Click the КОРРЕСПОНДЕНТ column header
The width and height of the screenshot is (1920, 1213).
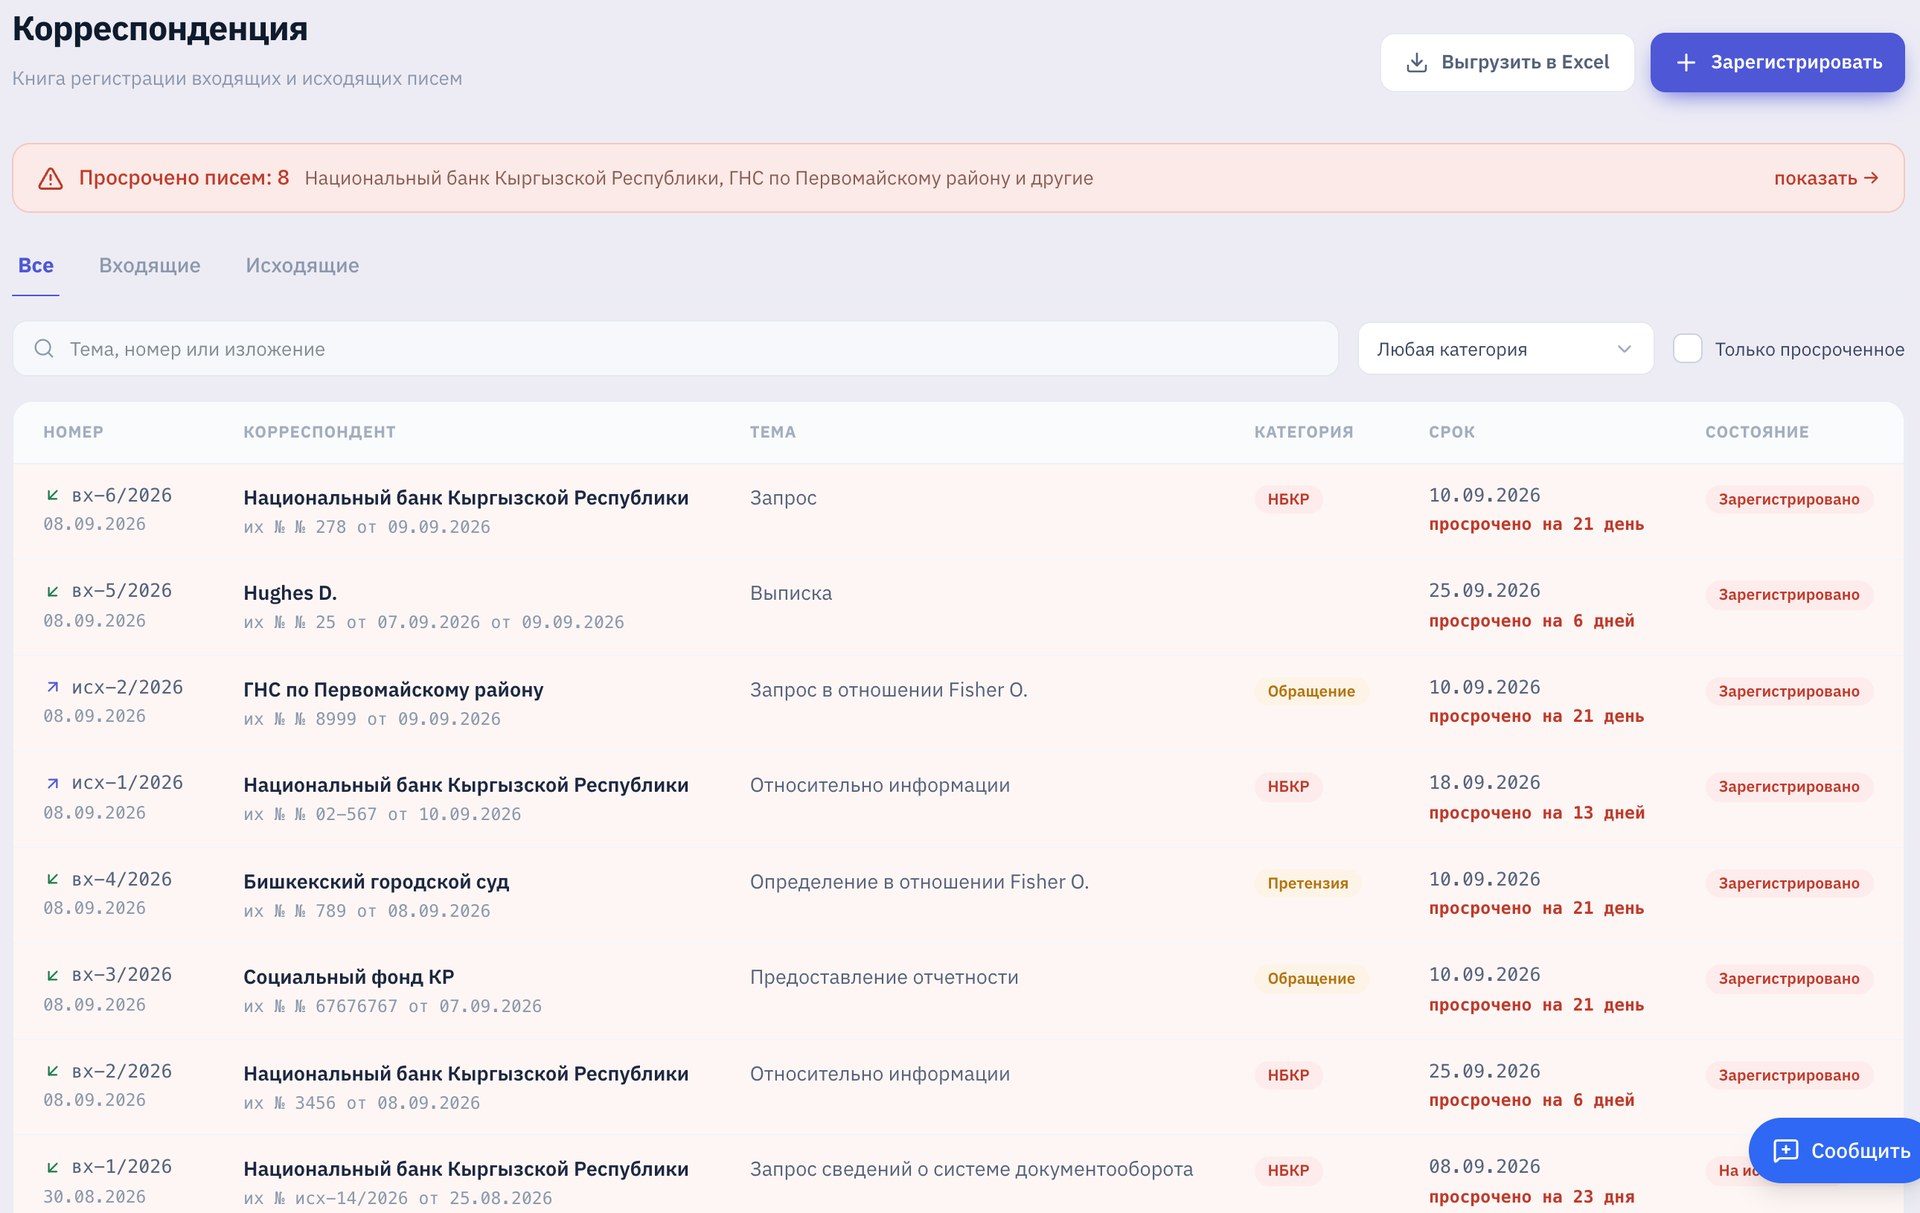click(319, 432)
